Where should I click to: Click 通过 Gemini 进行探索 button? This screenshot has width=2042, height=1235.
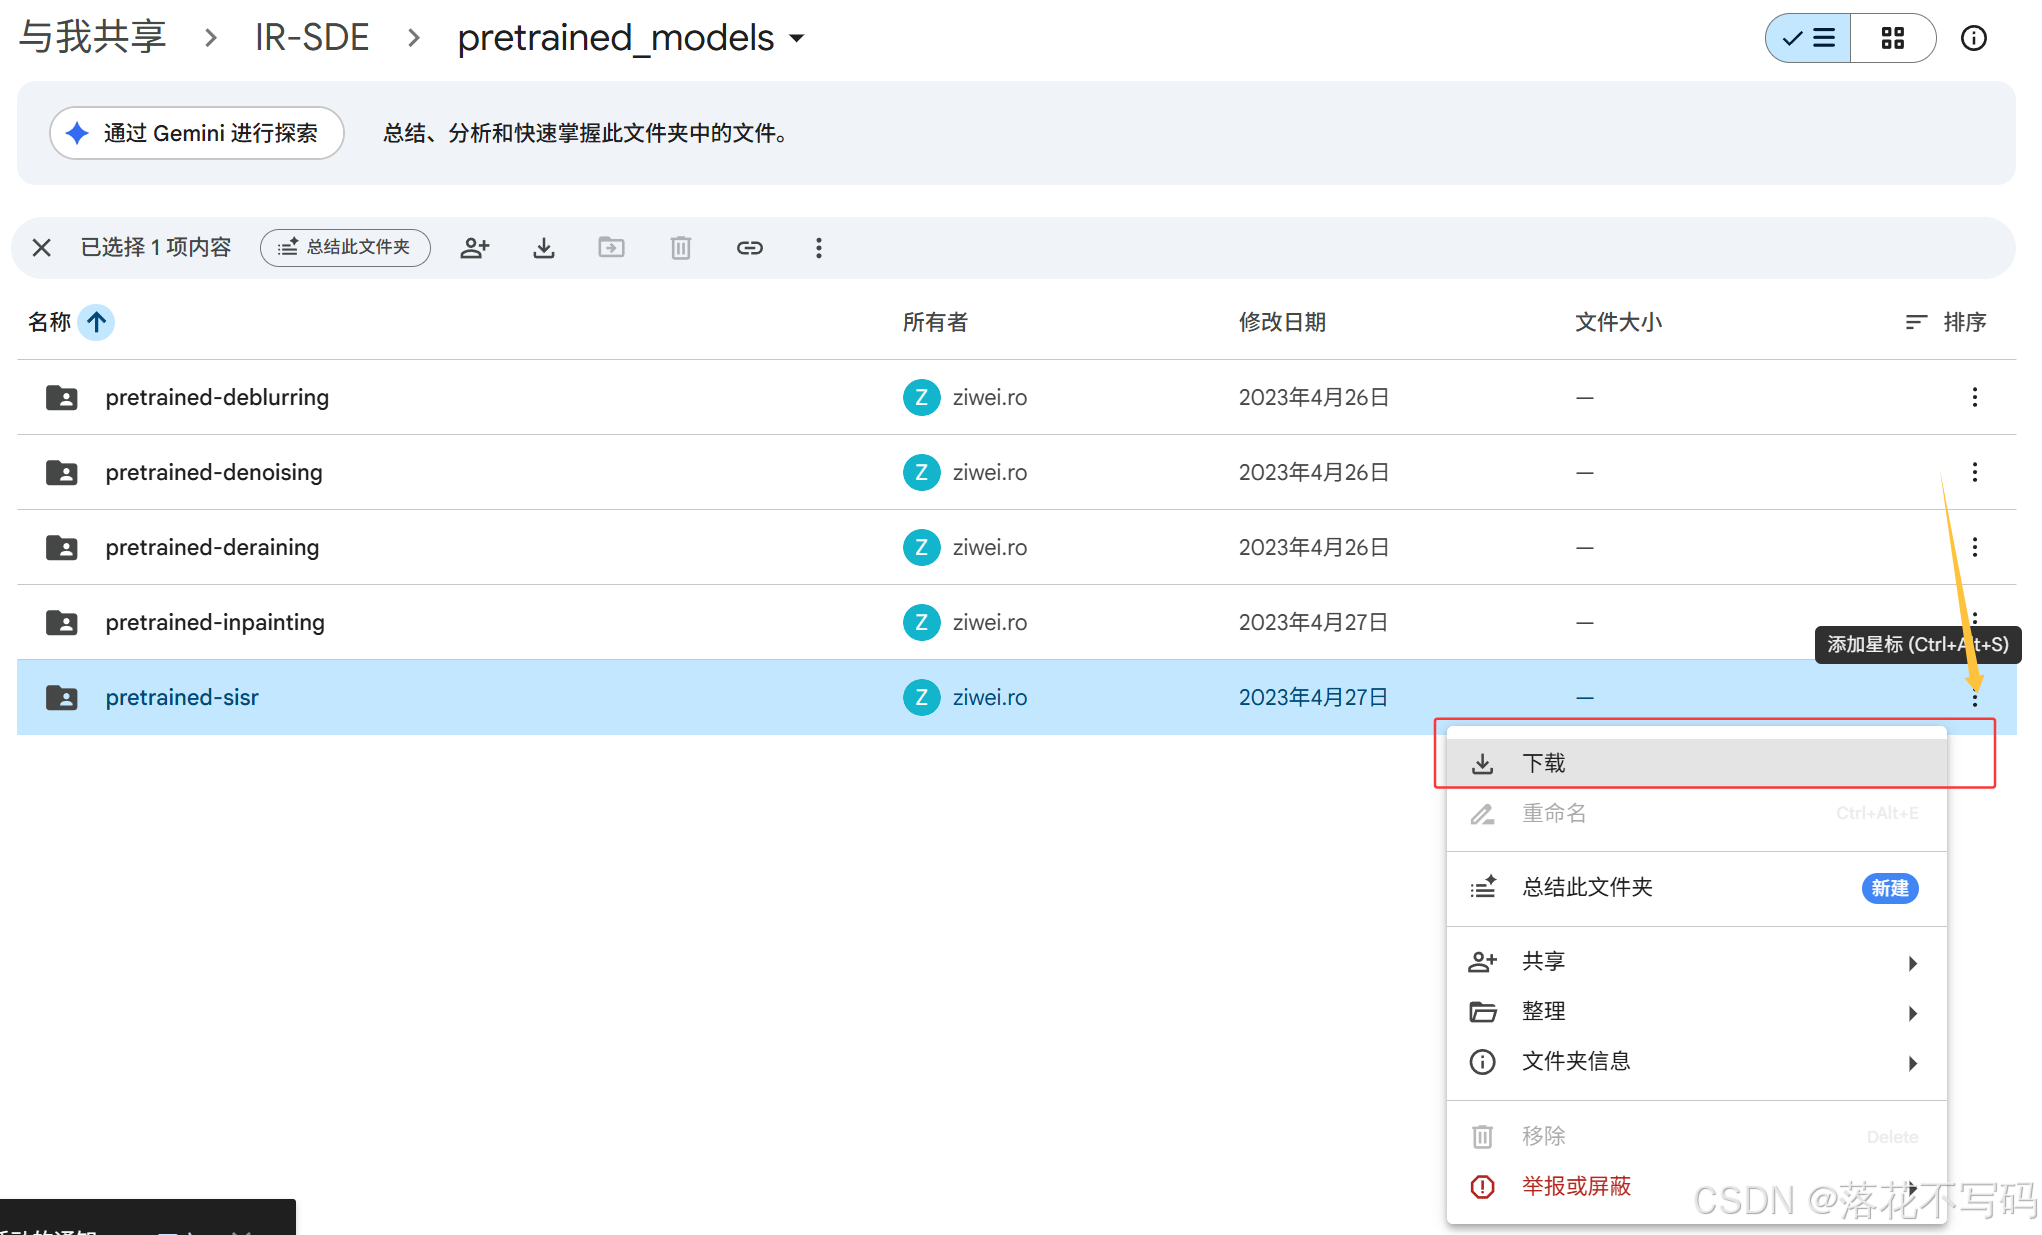pos(197,133)
